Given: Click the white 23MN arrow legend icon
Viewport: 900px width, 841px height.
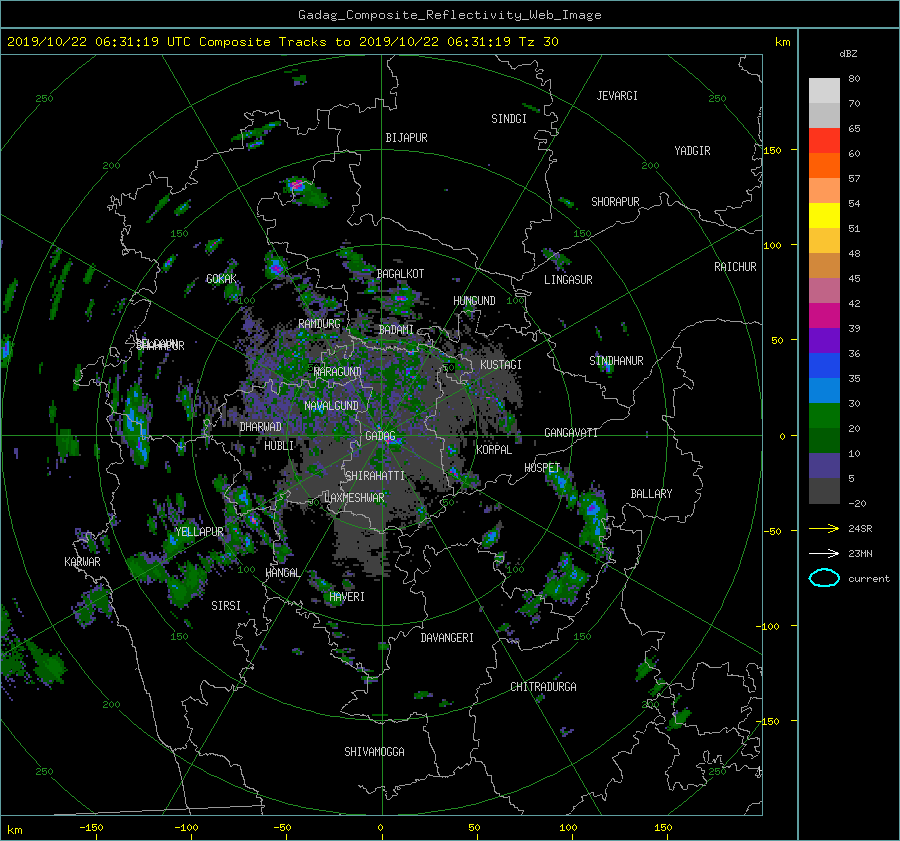Looking at the screenshot, I should pyautogui.click(x=824, y=553).
